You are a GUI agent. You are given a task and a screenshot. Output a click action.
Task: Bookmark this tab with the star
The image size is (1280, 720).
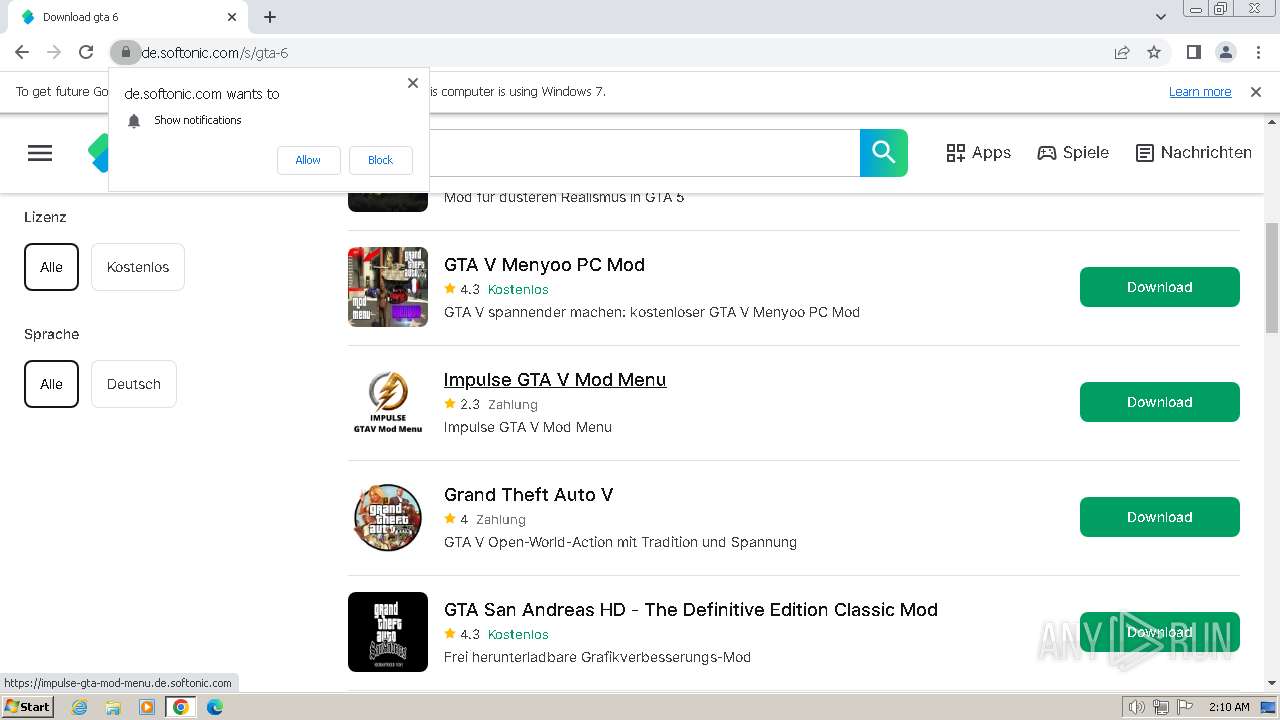[1154, 52]
